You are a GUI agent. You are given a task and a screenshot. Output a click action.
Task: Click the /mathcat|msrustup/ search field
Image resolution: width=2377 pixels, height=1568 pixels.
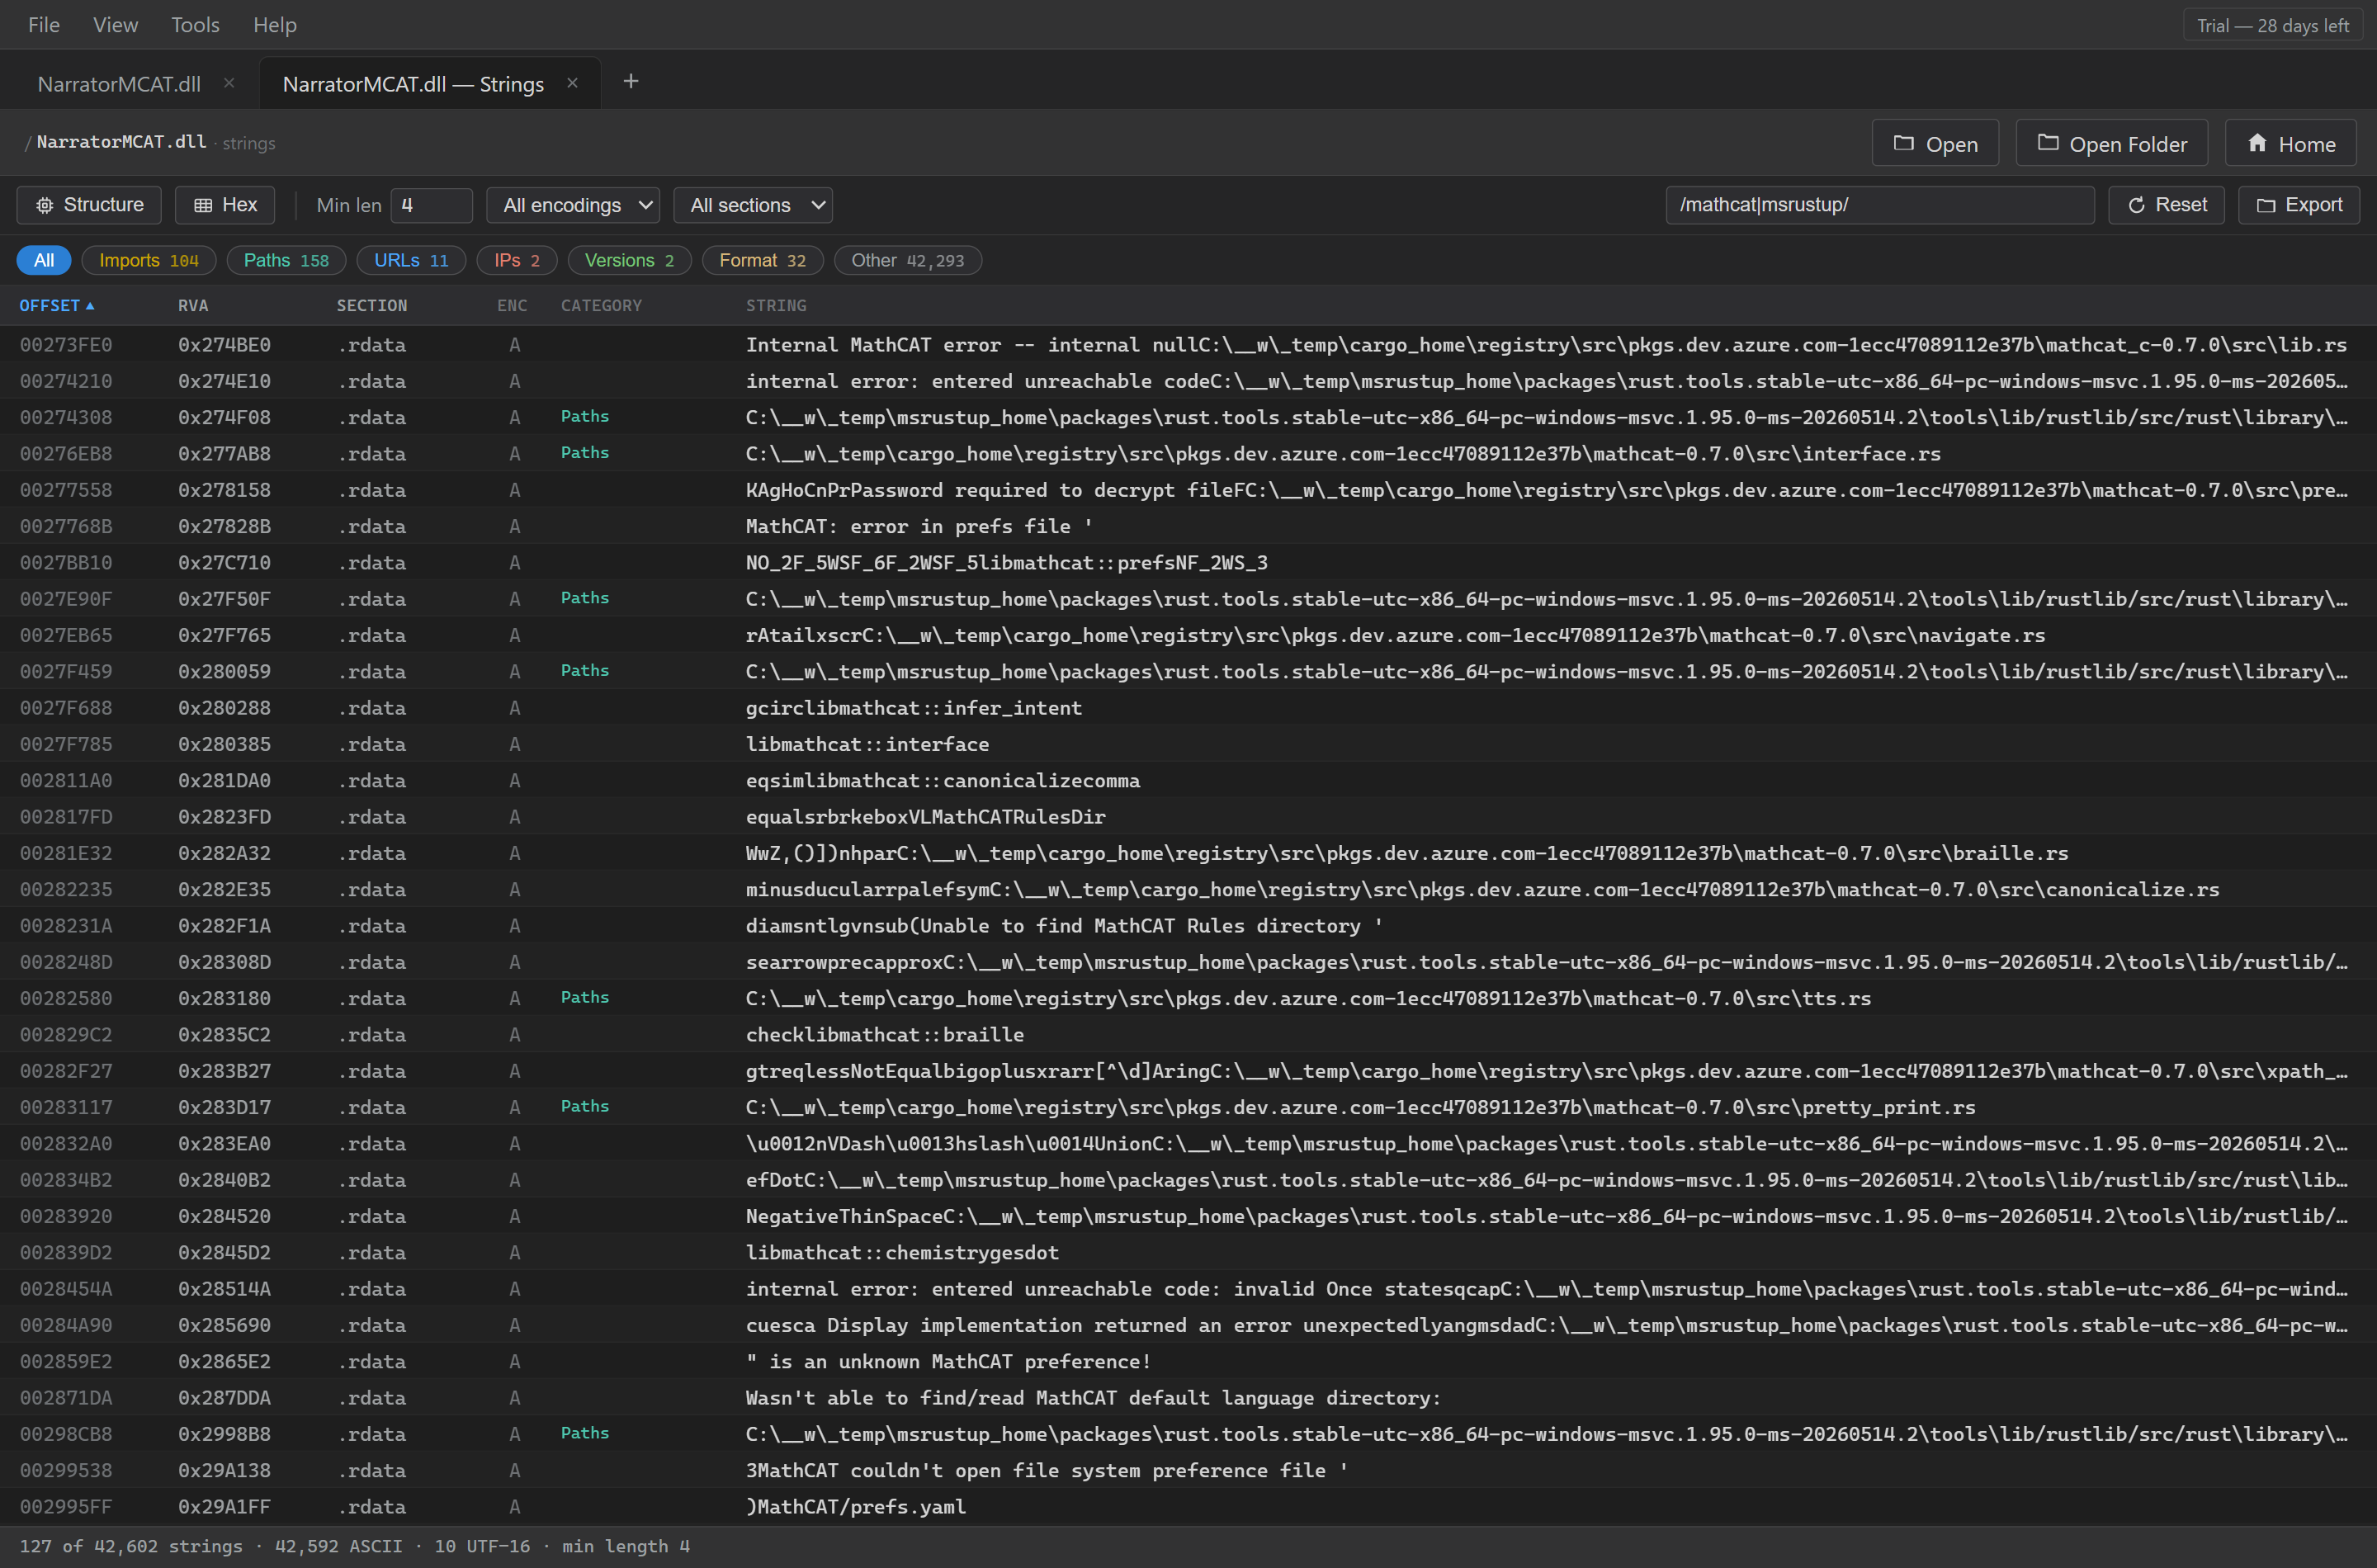coord(1880,205)
